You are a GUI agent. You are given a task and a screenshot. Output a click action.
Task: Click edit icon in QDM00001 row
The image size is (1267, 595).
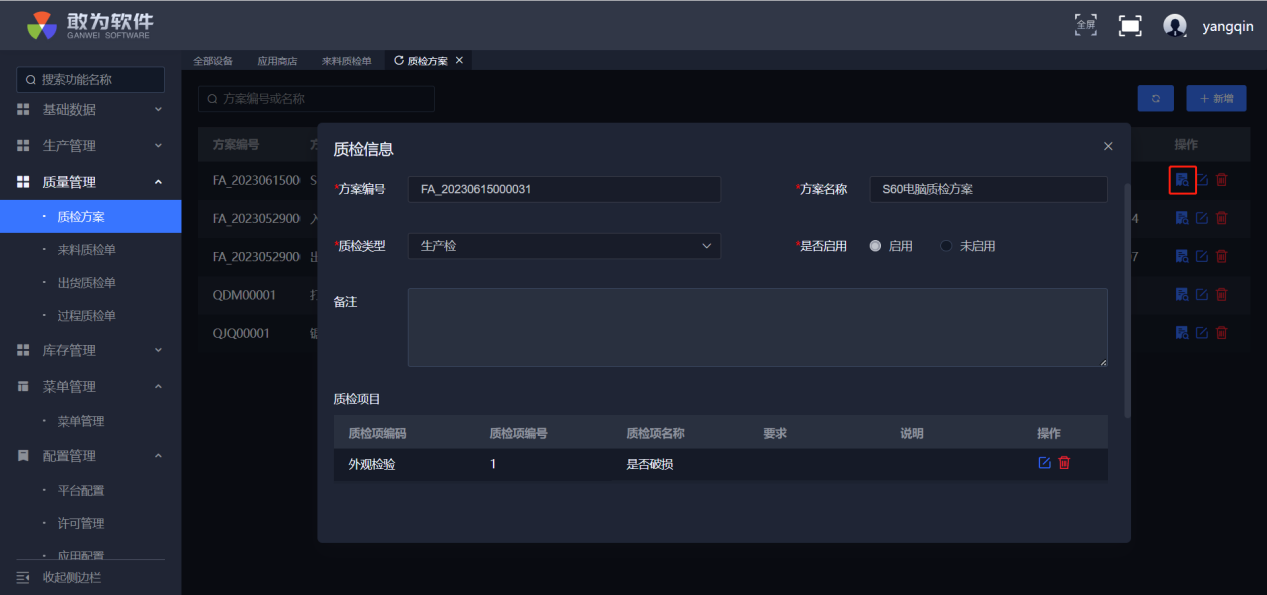coord(1202,294)
